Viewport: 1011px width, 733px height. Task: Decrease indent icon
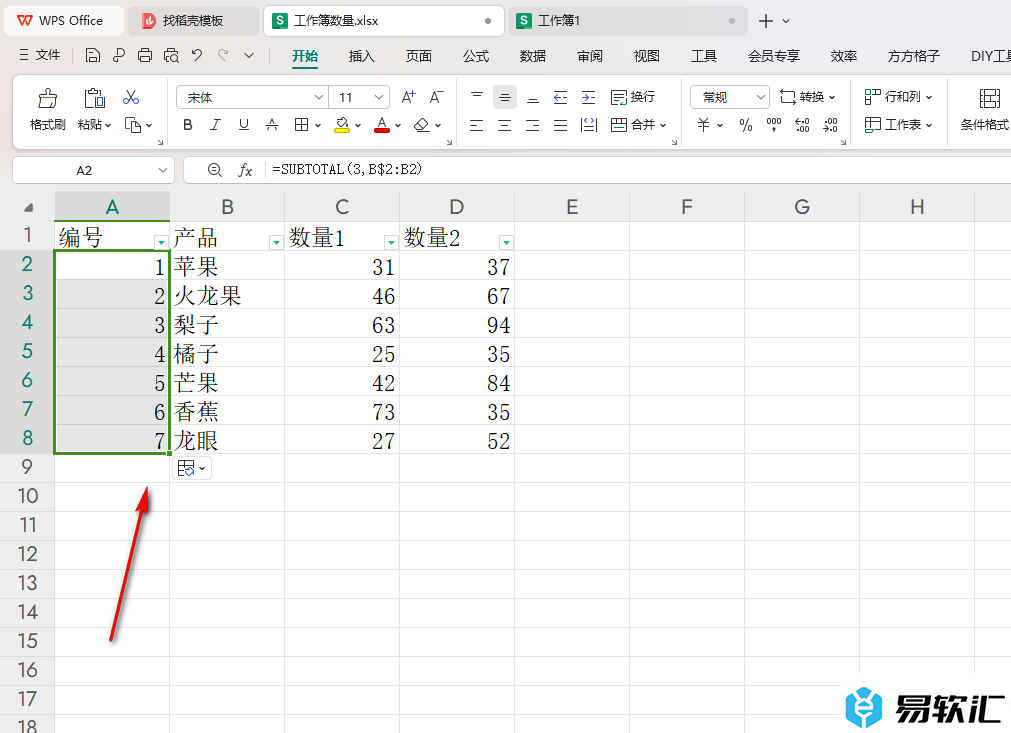coord(560,97)
